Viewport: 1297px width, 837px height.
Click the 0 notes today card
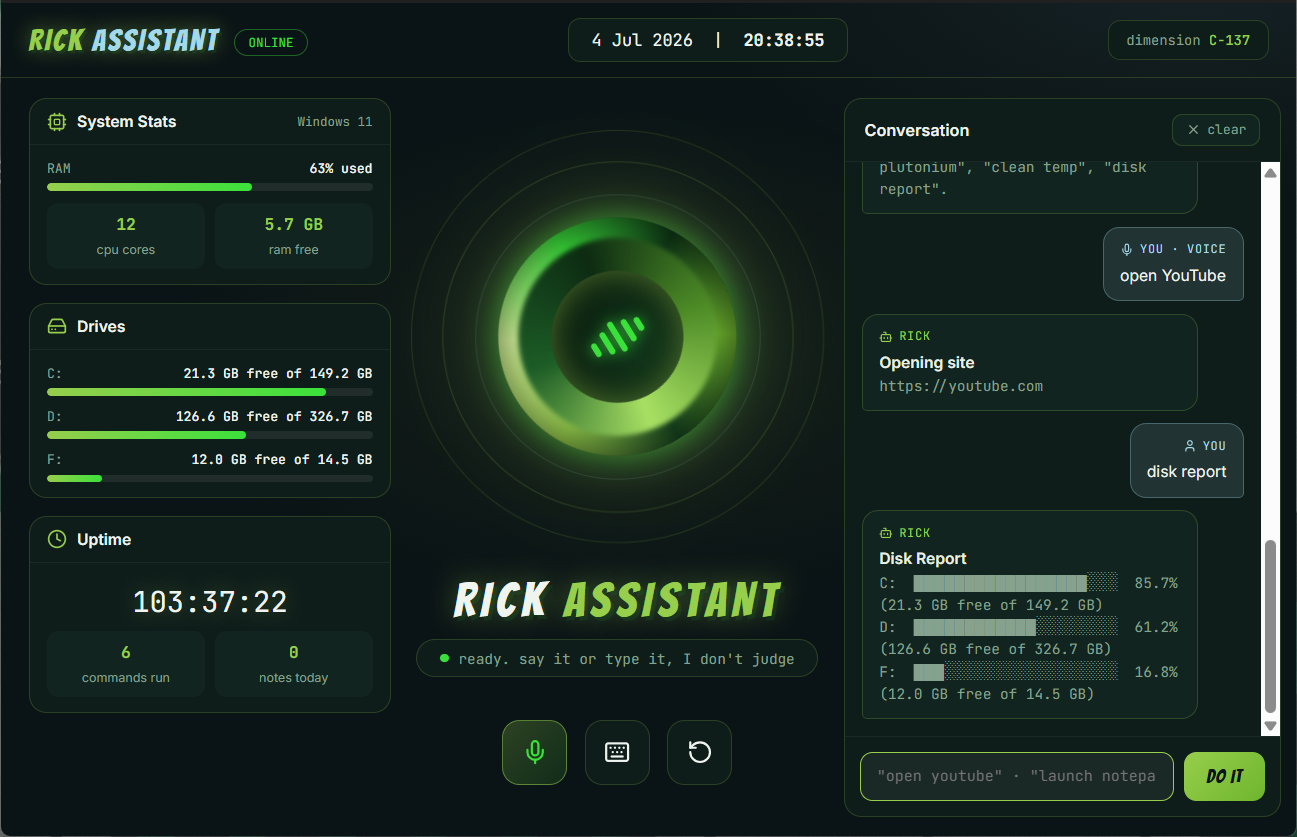tap(294, 664)
